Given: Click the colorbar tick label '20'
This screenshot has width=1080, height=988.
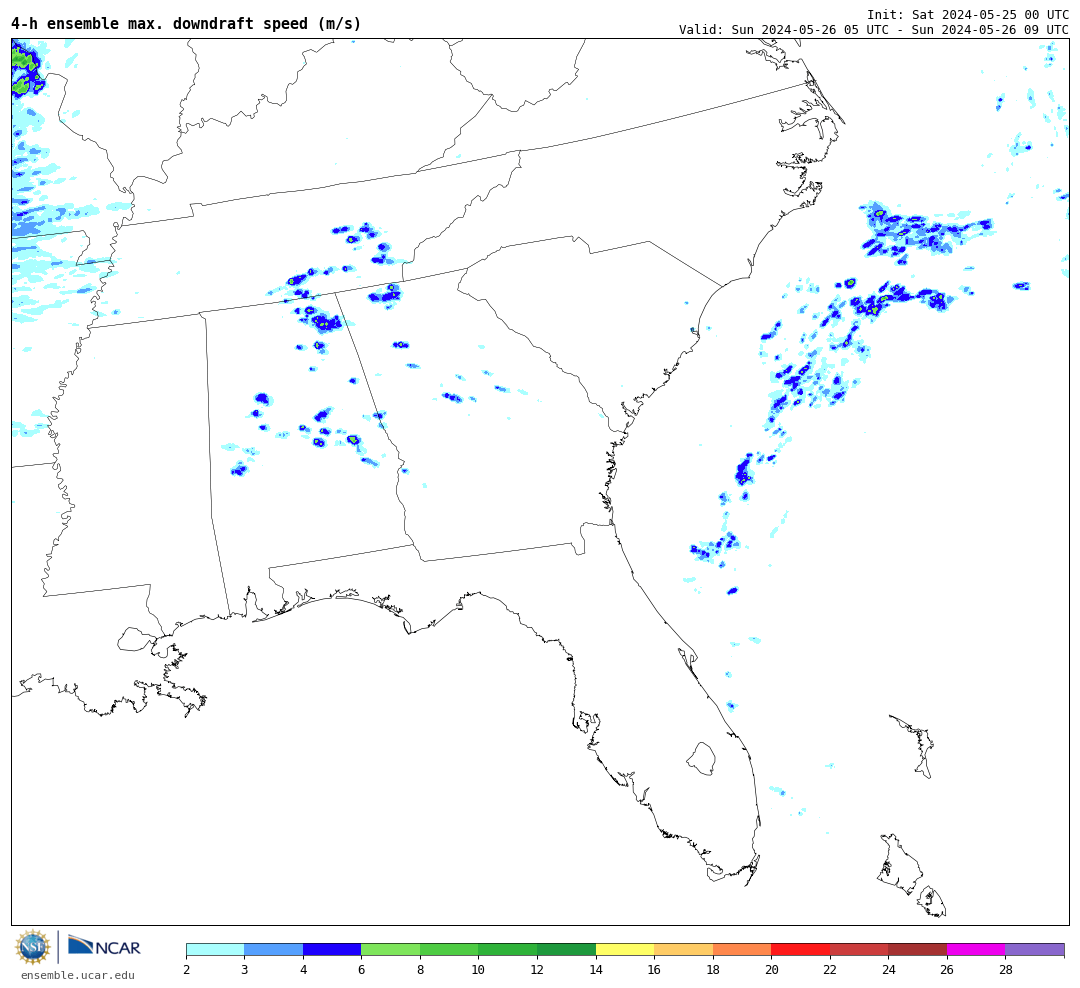Looking at the screenshot, I should pos(771,969).
